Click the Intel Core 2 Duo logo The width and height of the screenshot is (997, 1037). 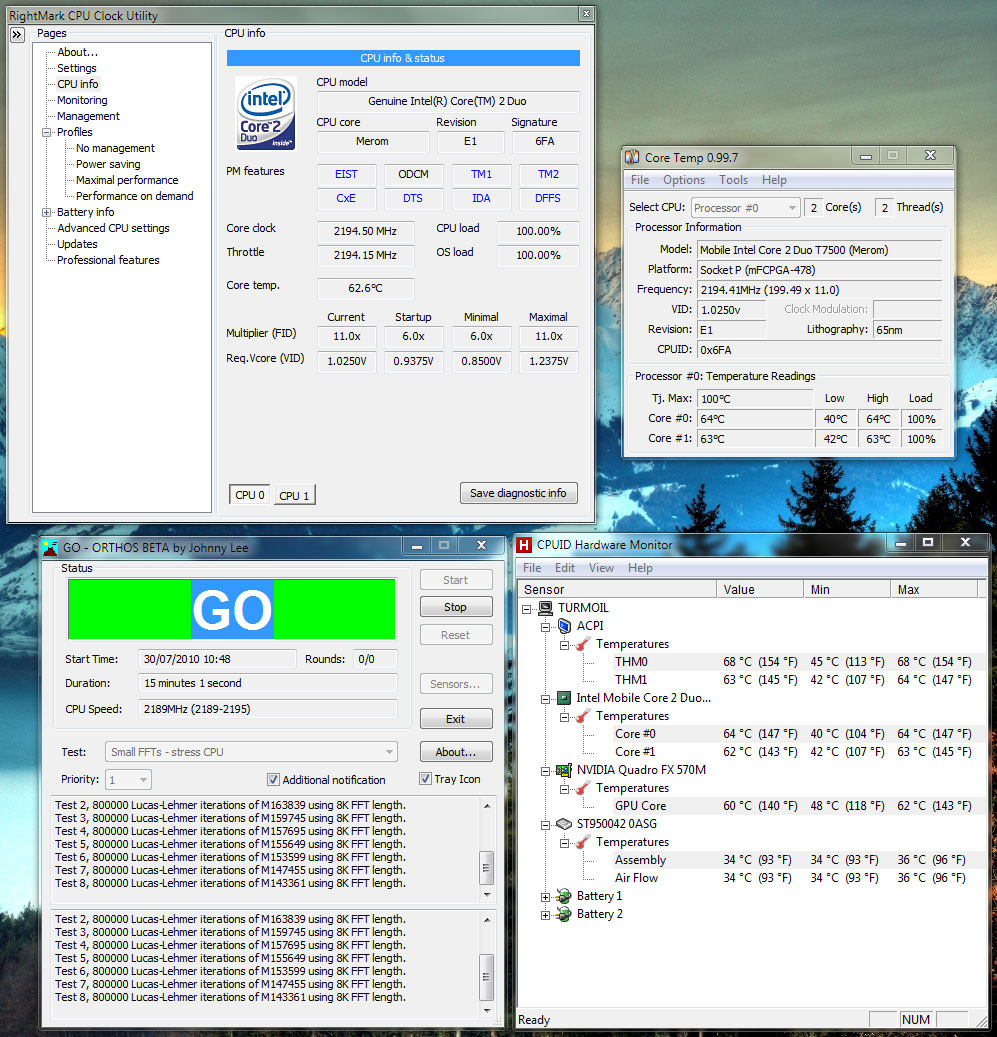point(266,113)
